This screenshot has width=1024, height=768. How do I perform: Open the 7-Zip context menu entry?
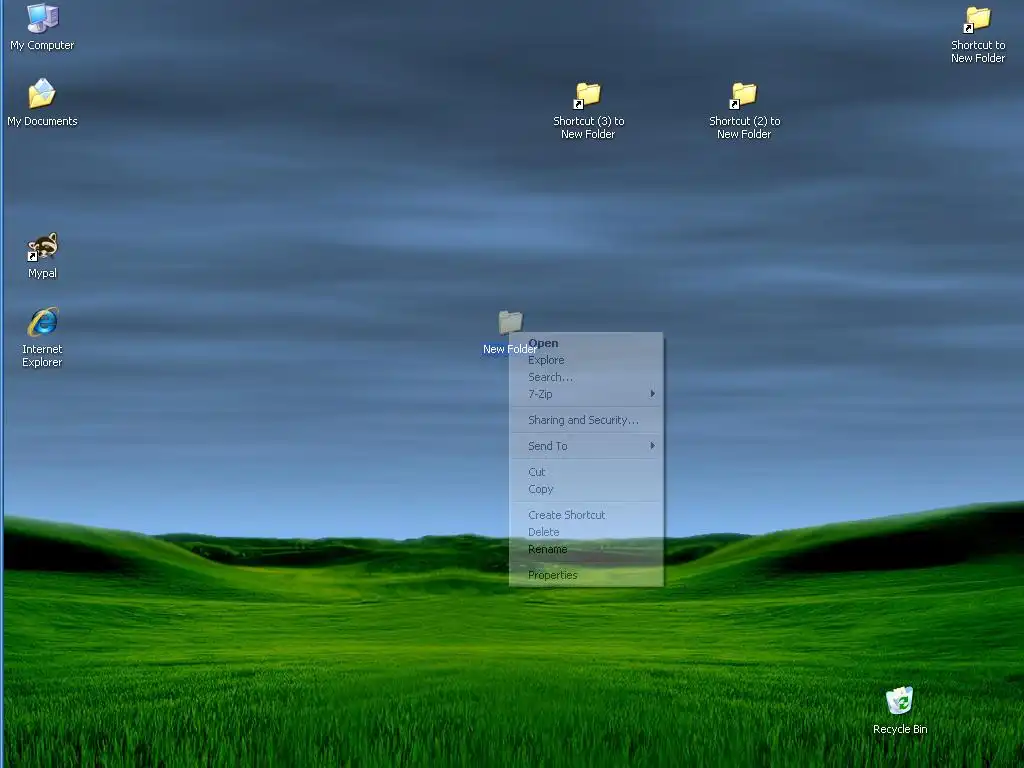pos(586,394)
